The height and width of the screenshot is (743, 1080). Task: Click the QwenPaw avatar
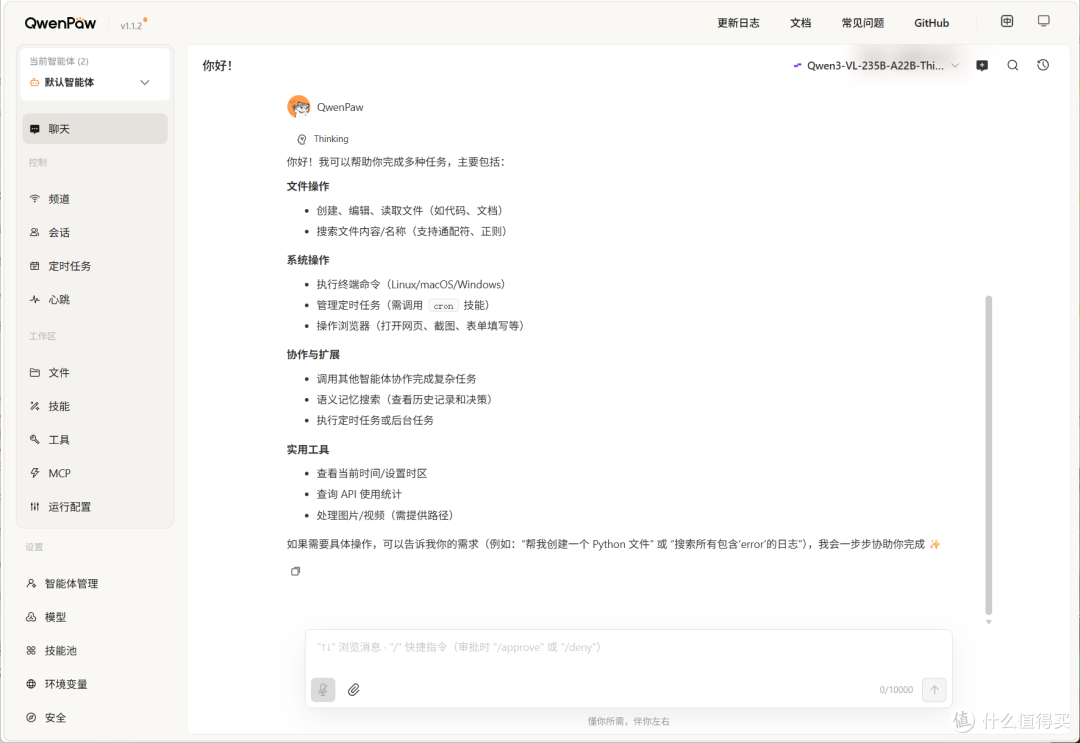point(299,107)
